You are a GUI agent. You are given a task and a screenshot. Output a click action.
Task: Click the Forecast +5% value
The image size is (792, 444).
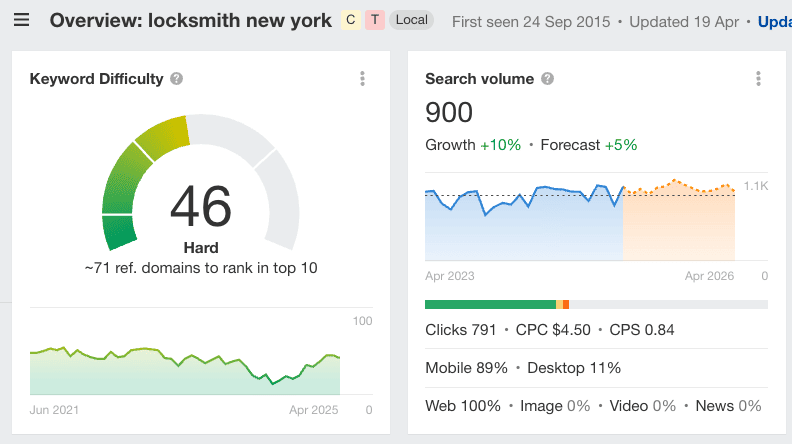click(620, 145)
